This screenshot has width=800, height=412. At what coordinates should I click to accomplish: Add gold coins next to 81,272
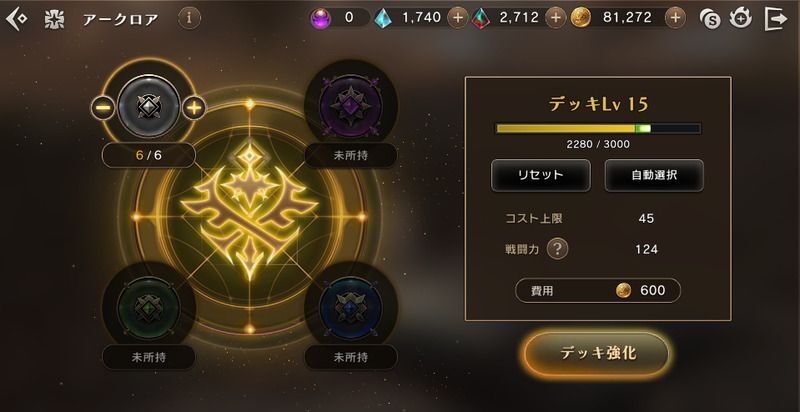tap(675, 18)
